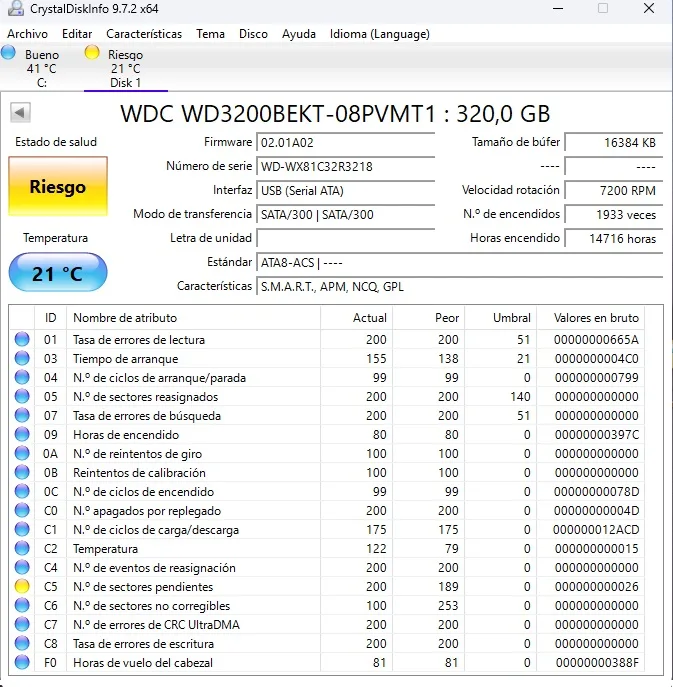Click the Interfaz field USB (Serial ATA)
This screenshot has width=673, height=687.
[x=346, y=191]
